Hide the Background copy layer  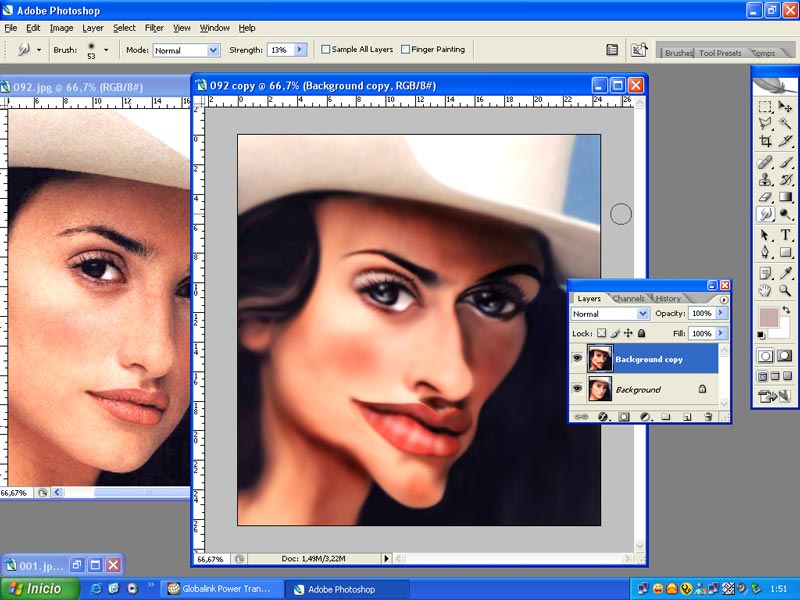pyautogui.click(x=577, y=359)
